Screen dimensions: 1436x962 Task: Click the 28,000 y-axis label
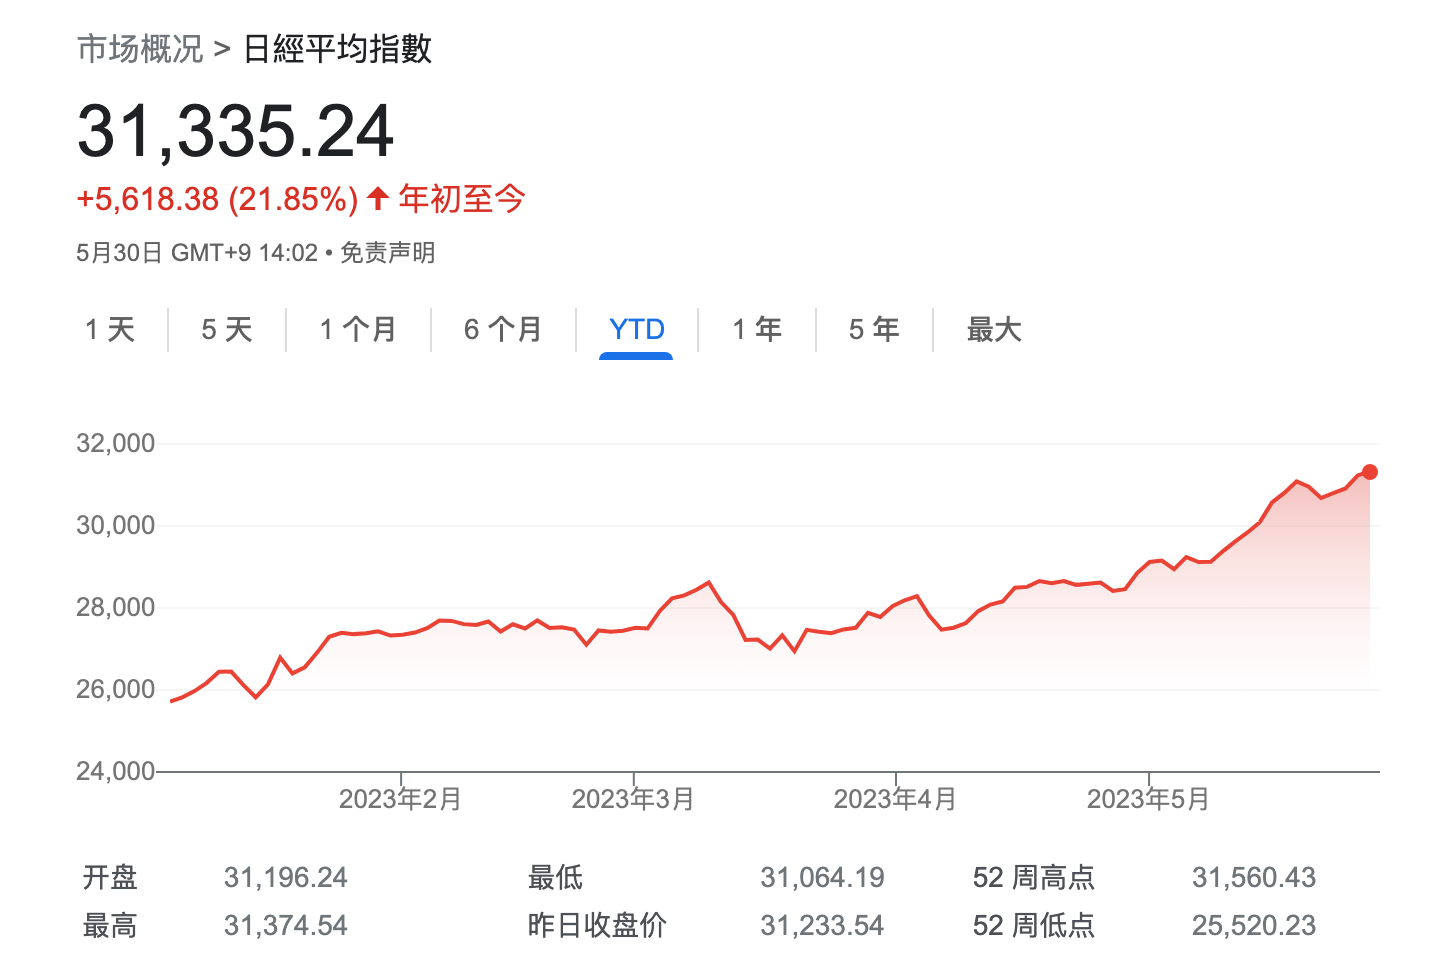116,607
